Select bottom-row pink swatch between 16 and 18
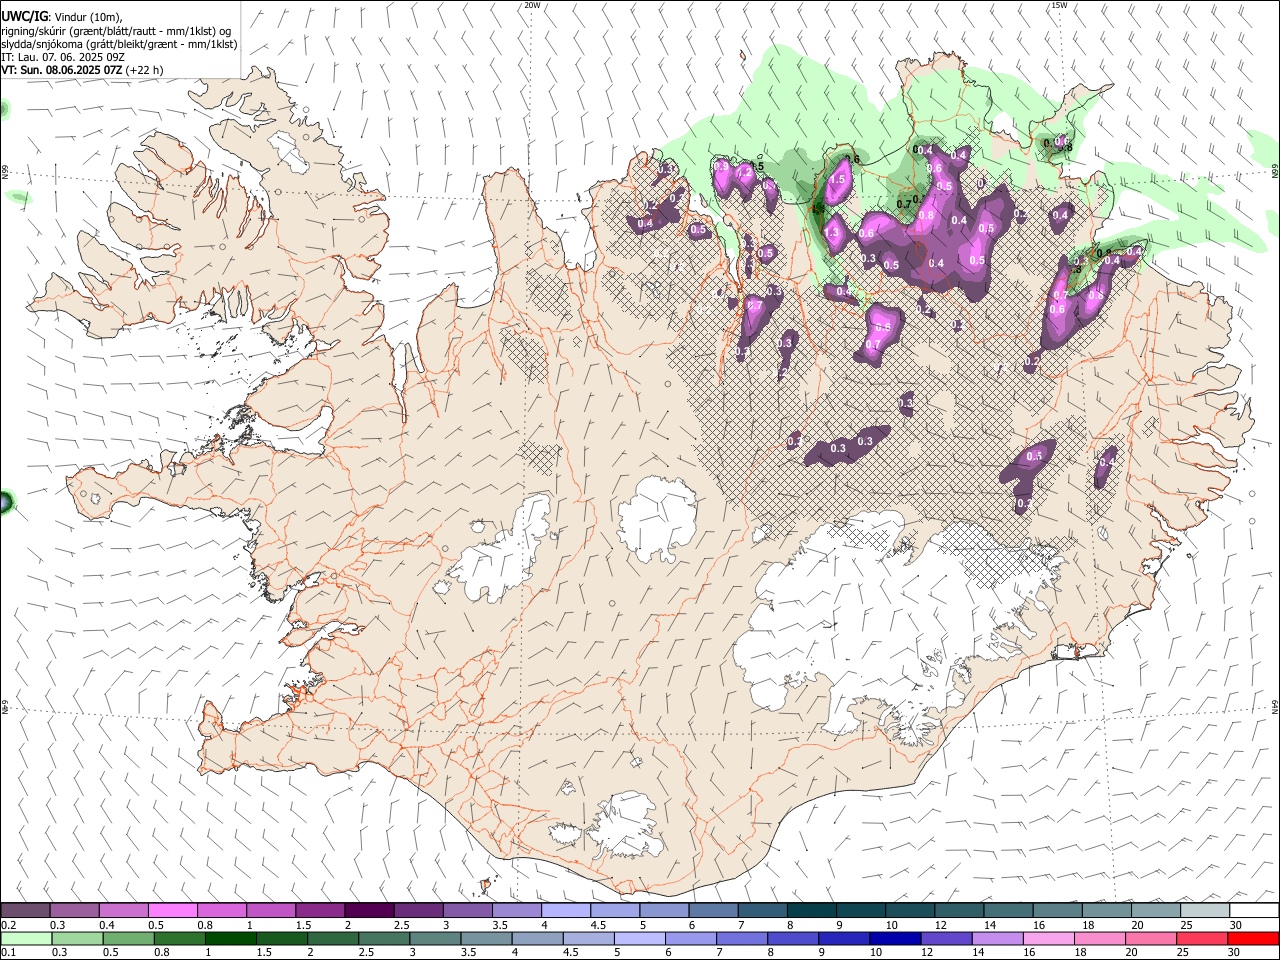 [x=1048, y=939]
